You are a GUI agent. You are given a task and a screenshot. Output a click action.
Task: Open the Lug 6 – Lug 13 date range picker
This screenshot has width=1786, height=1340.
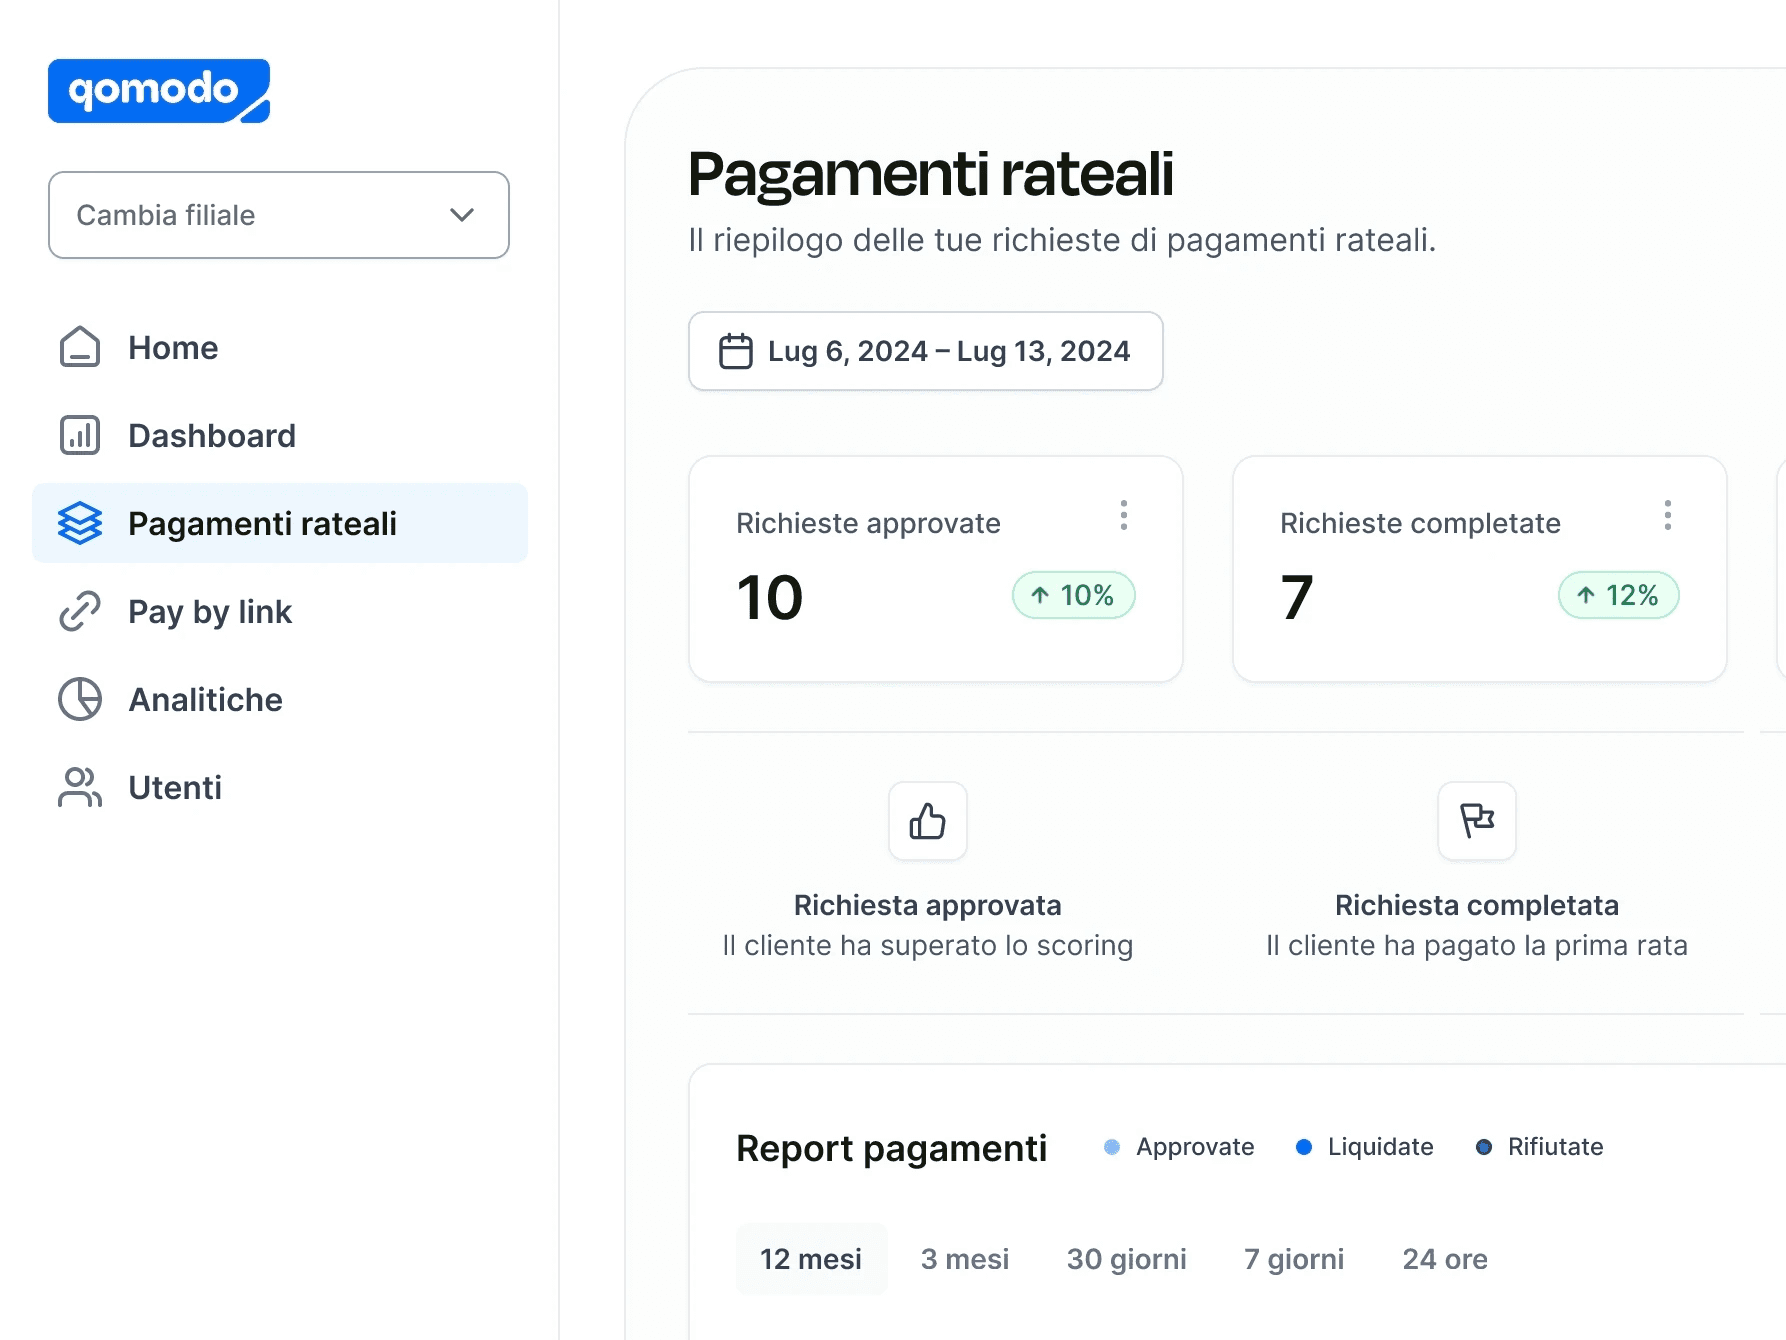926,351
